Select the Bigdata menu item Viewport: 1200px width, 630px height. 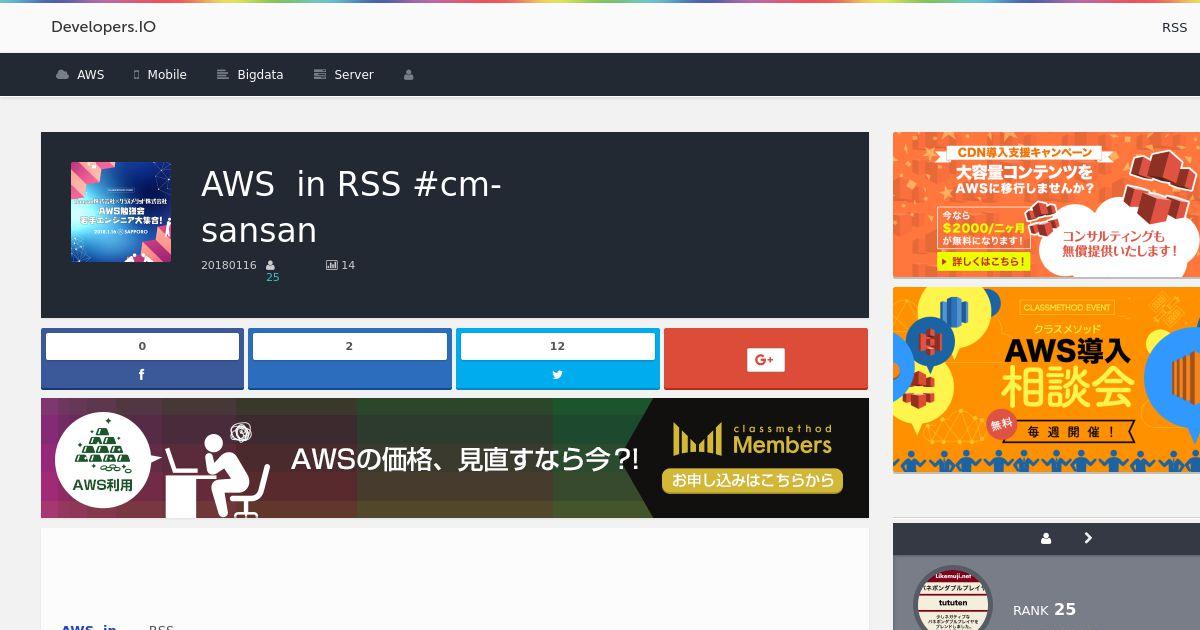(250, 75)
